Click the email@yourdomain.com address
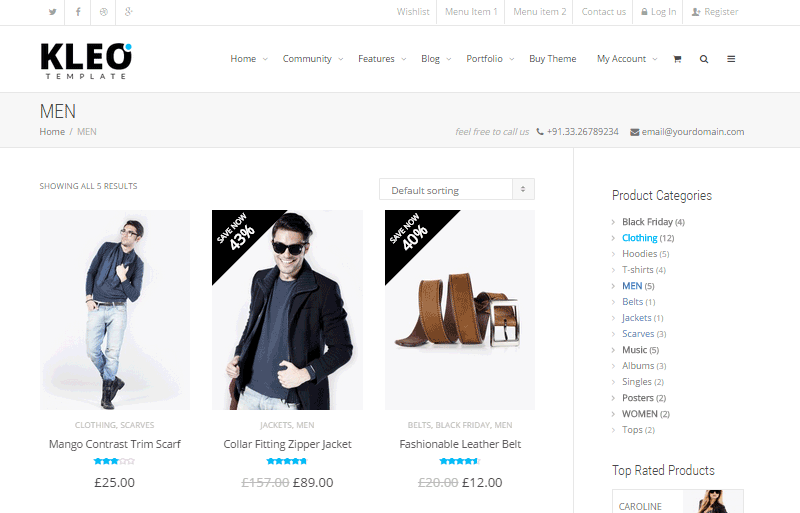The image size is (800, 513). click(x=693, y=132)
